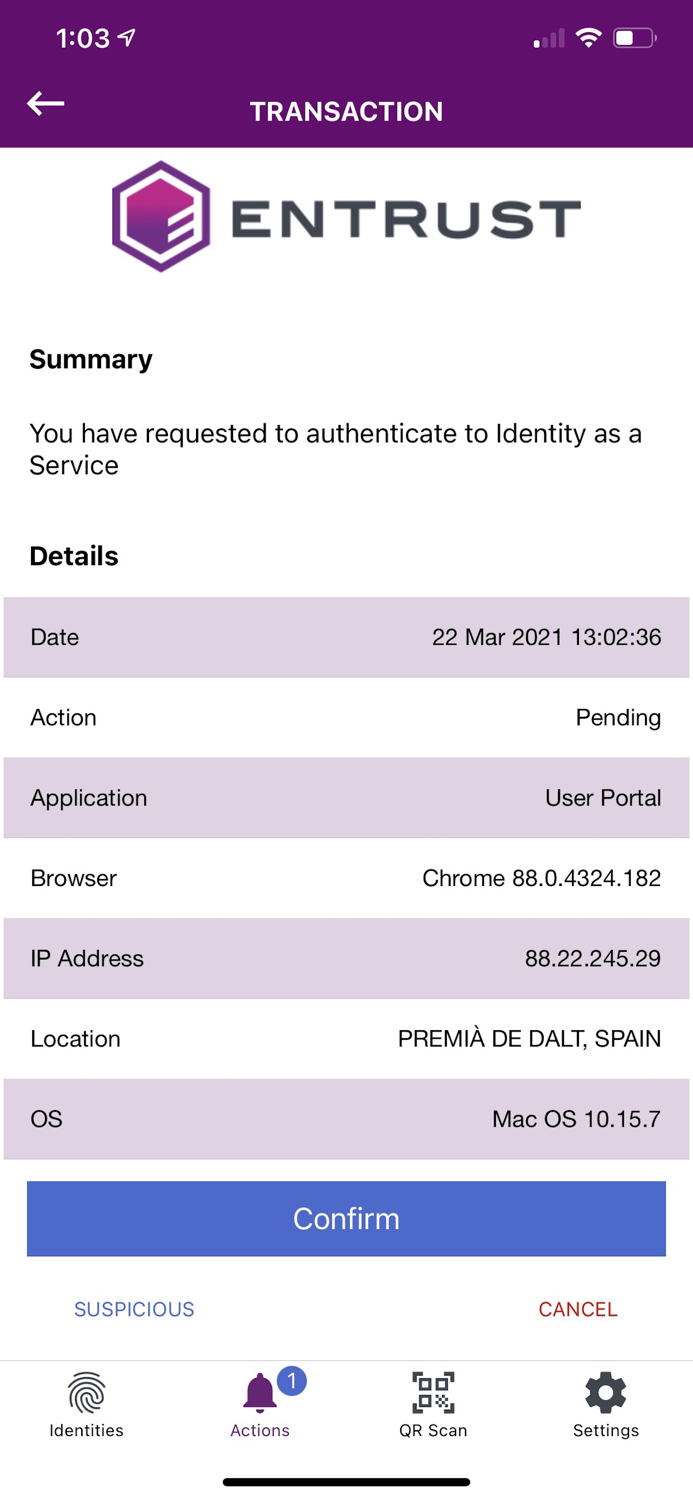Cancel the pending transaction
This screenshot has height=1500, width=693.
point(578,1308)
